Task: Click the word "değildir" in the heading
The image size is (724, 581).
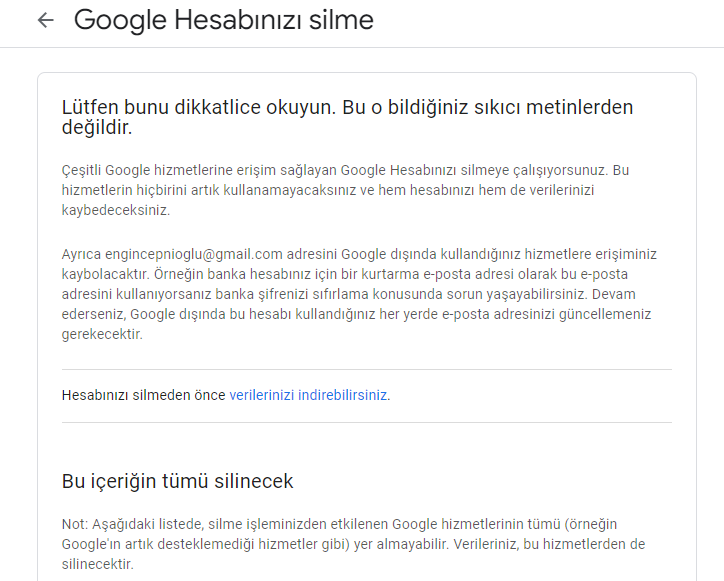Action: click(97, 129)
